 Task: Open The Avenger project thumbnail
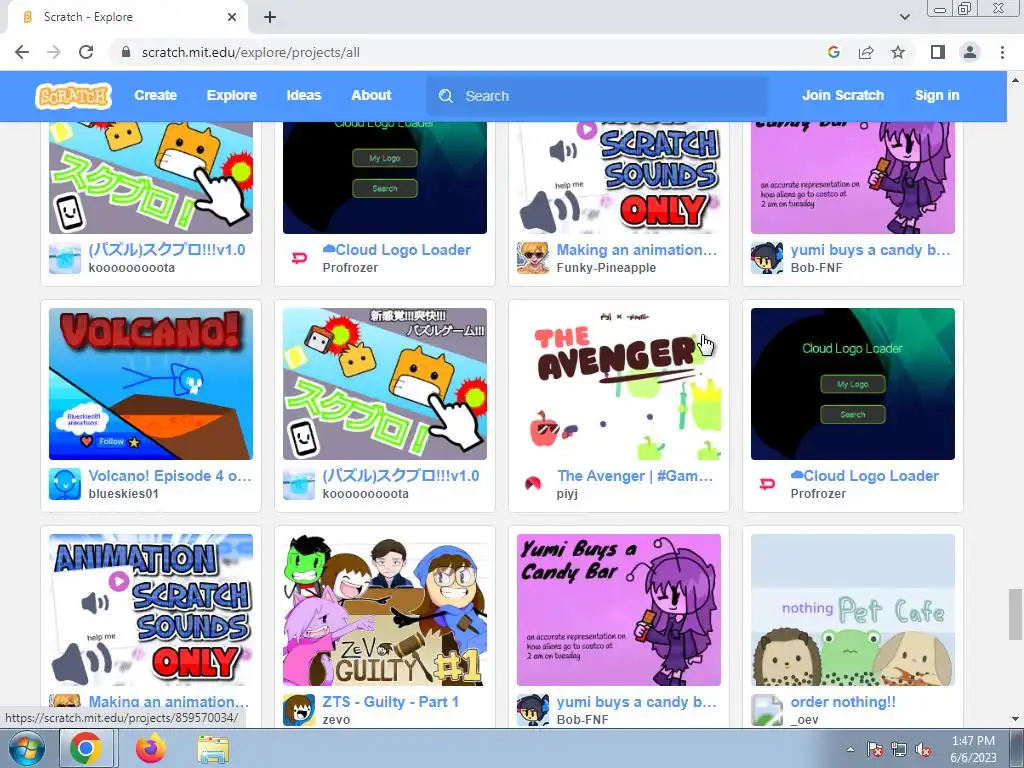point(618,384)
